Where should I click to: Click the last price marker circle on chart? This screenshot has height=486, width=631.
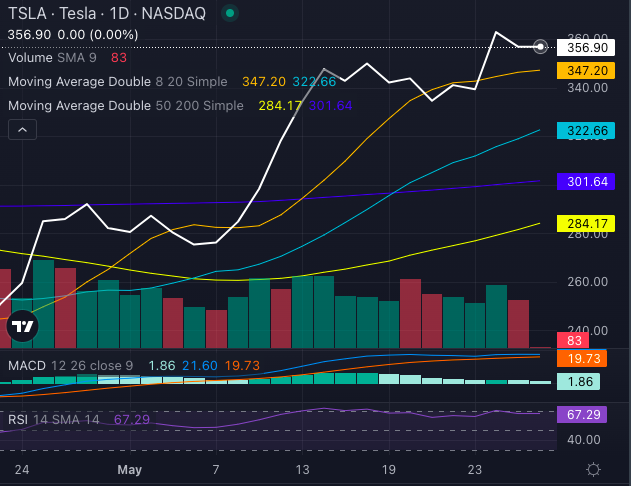[540, 47]
